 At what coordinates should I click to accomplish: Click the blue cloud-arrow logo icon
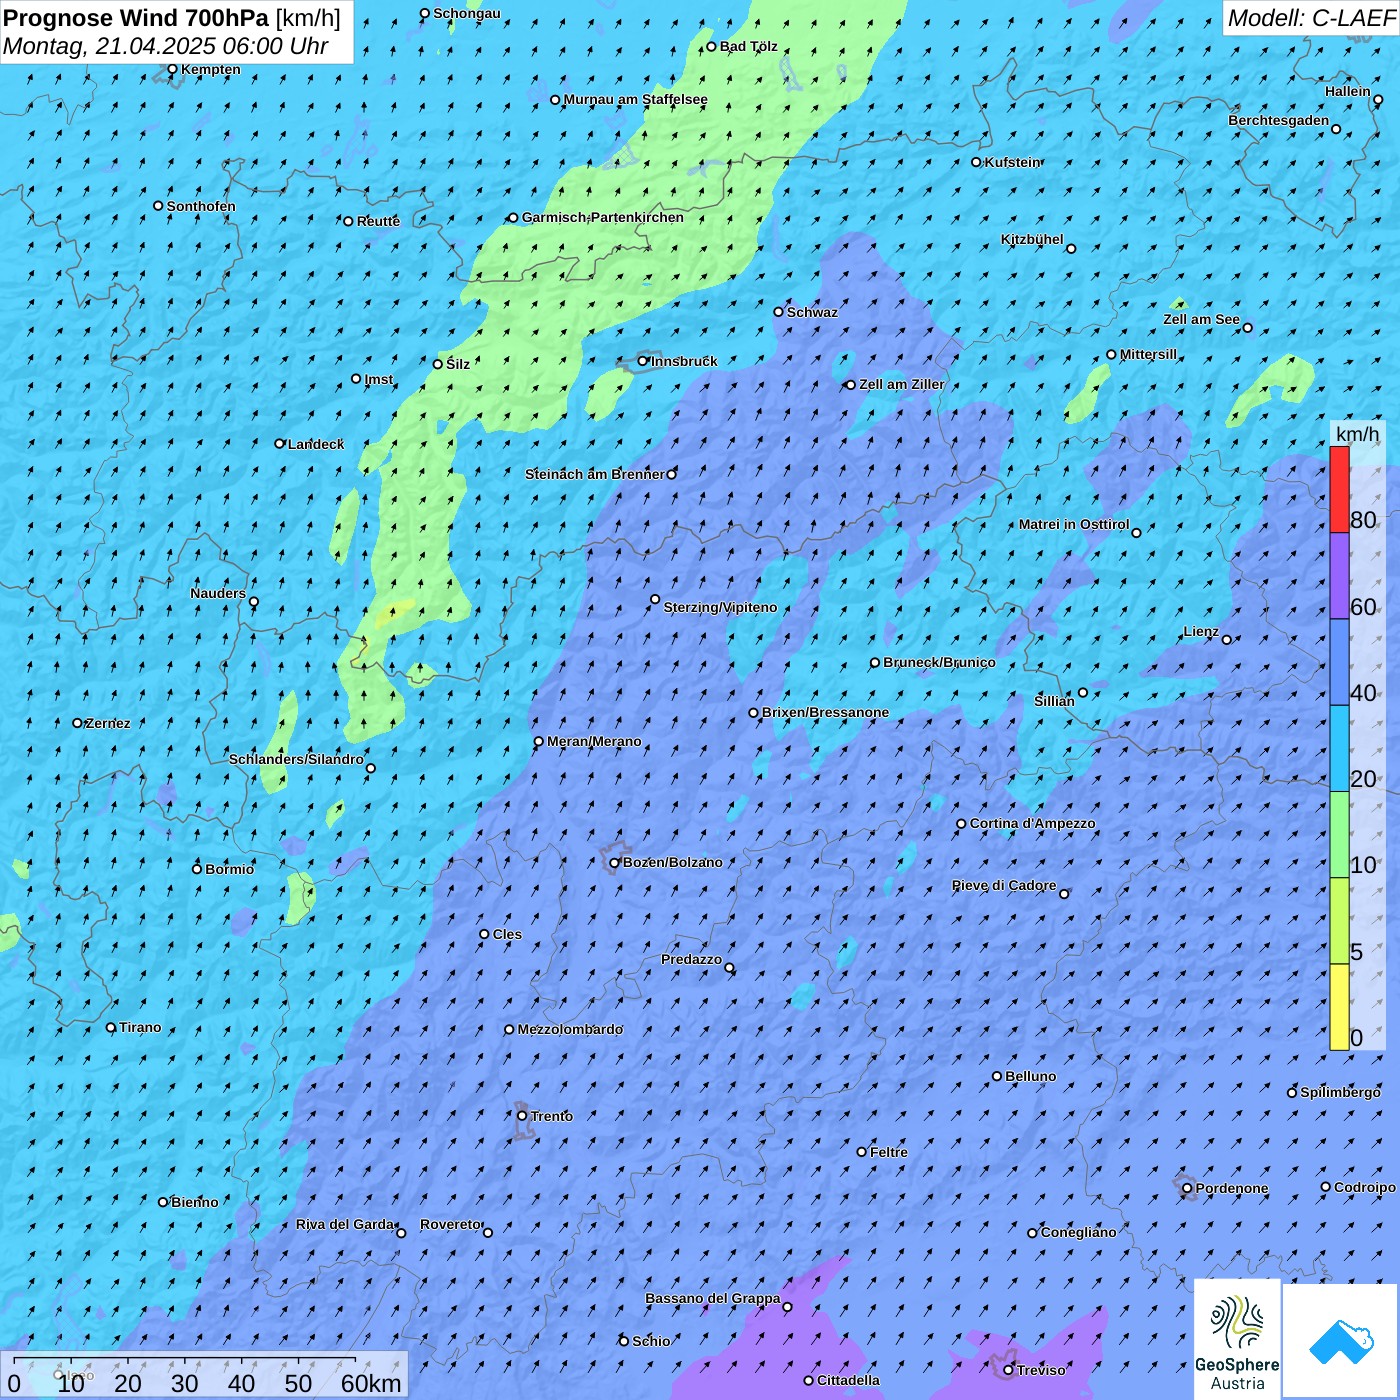[x=1340, y=1341]
